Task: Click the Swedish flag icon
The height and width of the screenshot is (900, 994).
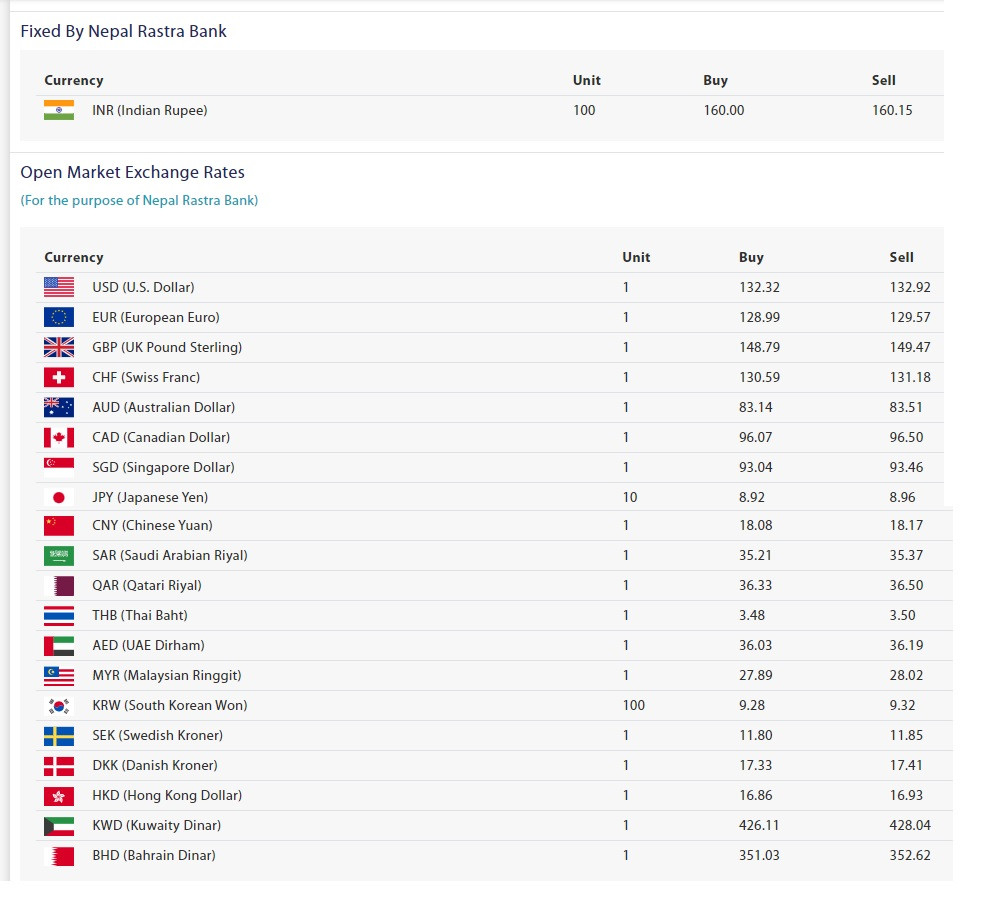Action: click(59, 736)
